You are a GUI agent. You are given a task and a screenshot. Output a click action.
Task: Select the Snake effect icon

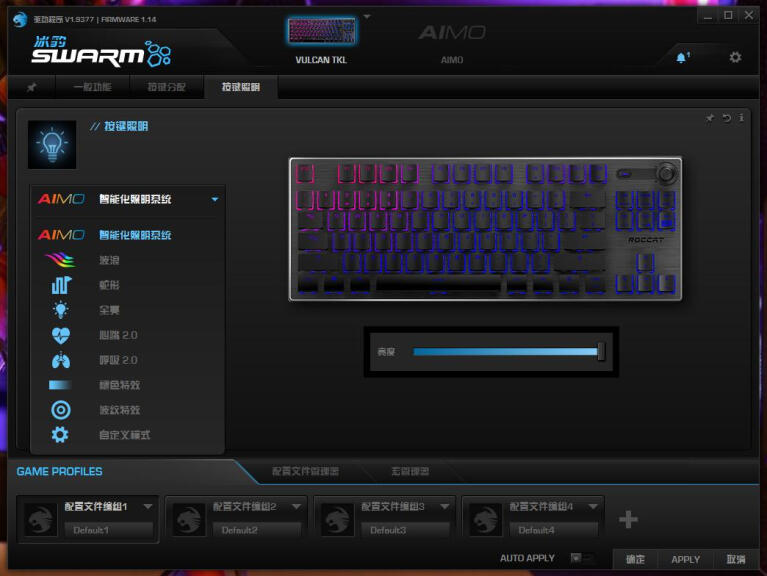(60, 285)
